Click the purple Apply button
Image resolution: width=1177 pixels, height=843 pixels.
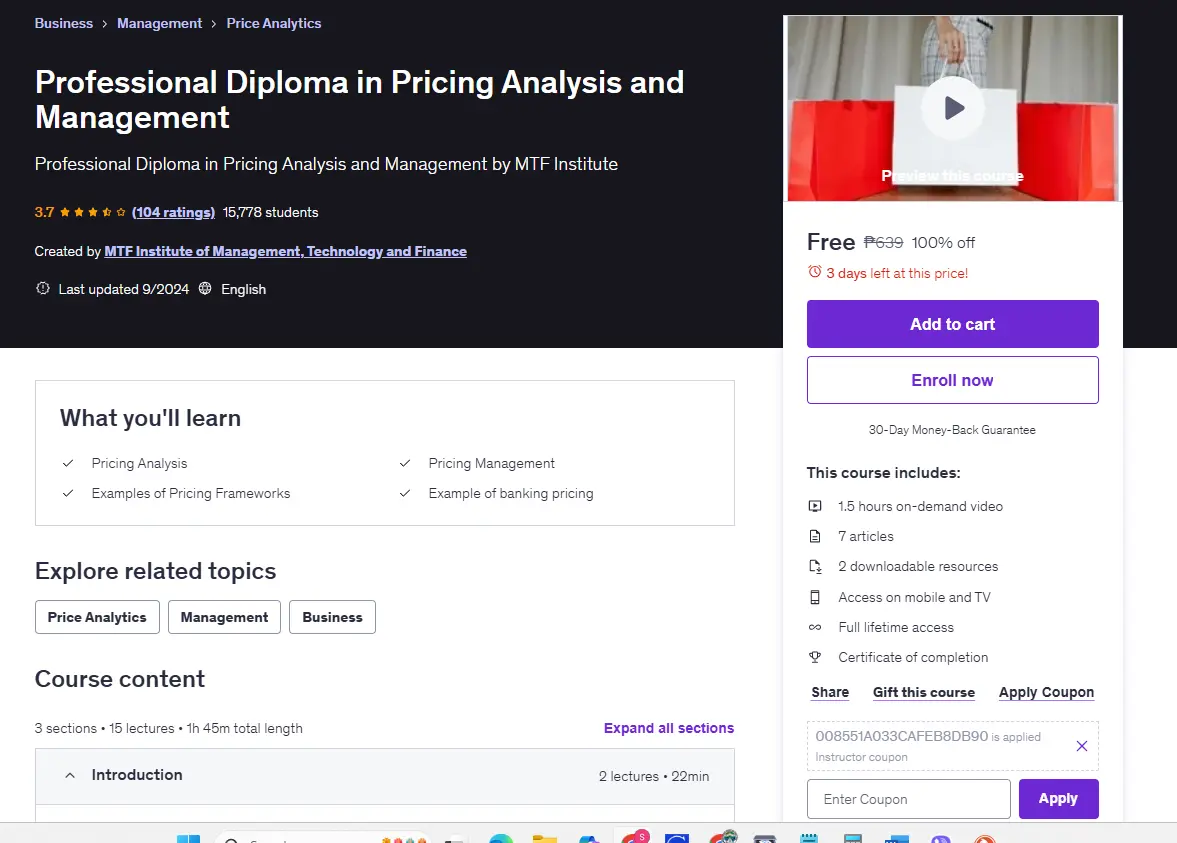1058,799
